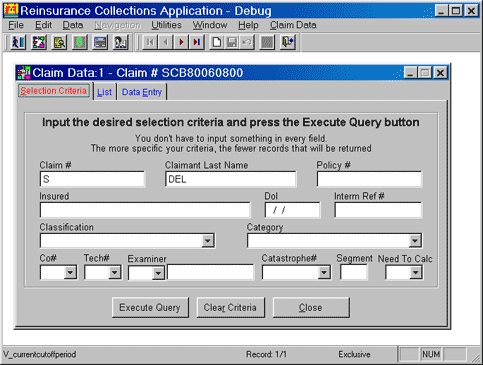Click the running person toolbar icon
Image resolution: width=483 pixels, height=365 pixels.
click(x=18, y=42)
